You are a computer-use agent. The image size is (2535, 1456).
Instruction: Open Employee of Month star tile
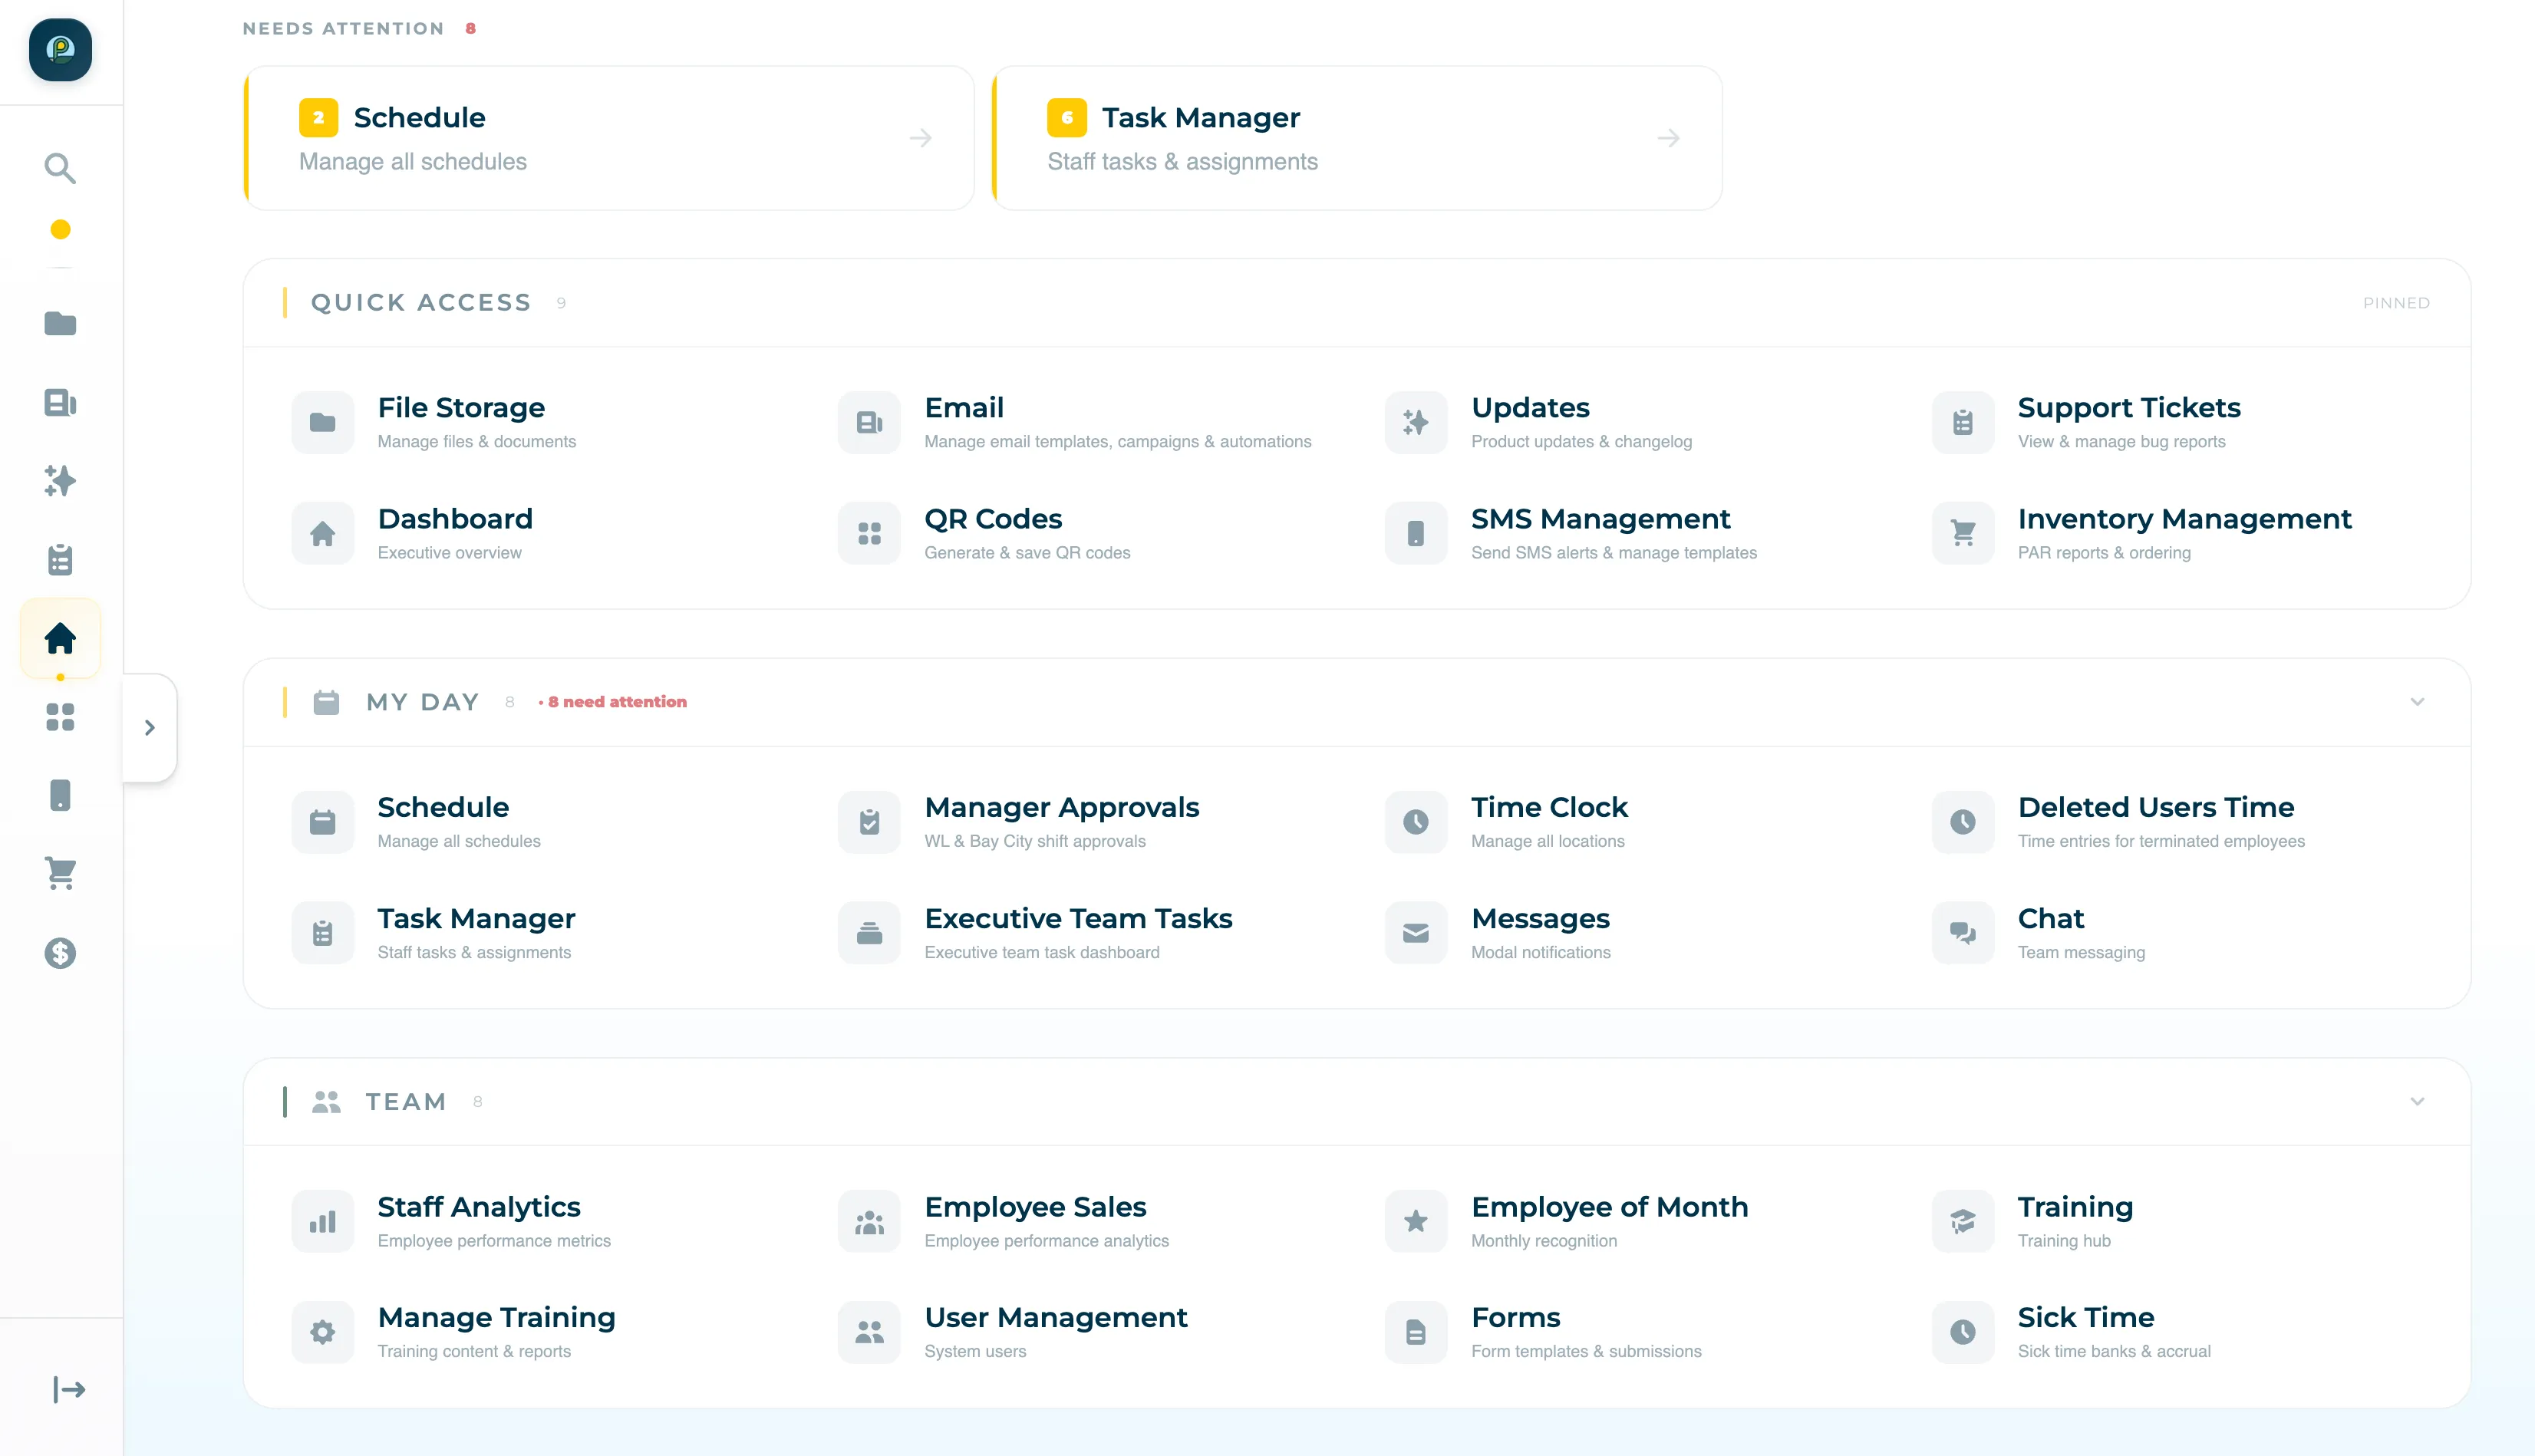coord(1608,1208)
